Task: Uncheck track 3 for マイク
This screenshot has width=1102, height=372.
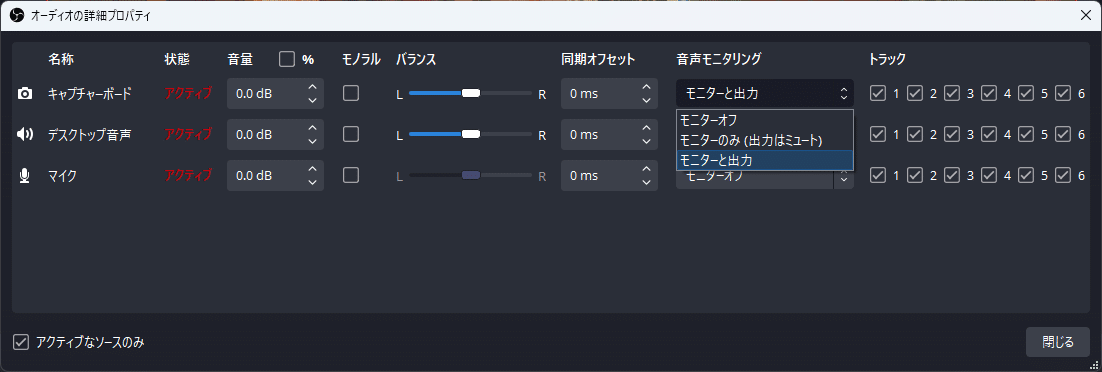Action: coord(952,176)
